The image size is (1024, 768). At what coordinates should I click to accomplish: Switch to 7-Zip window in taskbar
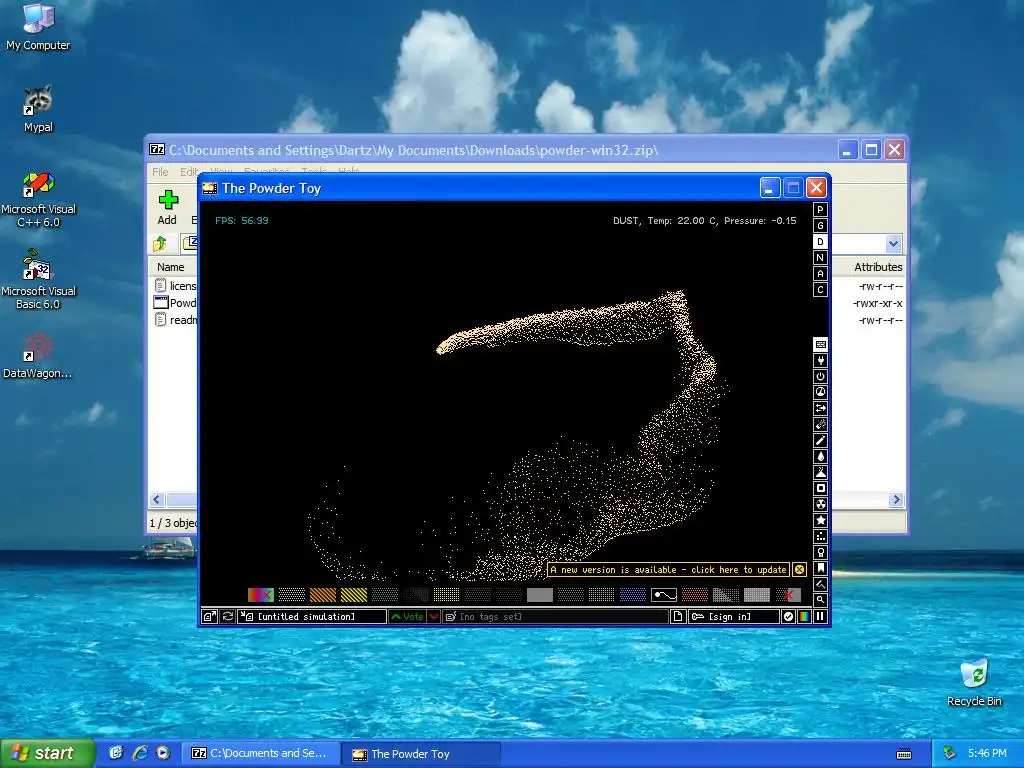click(260, 754)
